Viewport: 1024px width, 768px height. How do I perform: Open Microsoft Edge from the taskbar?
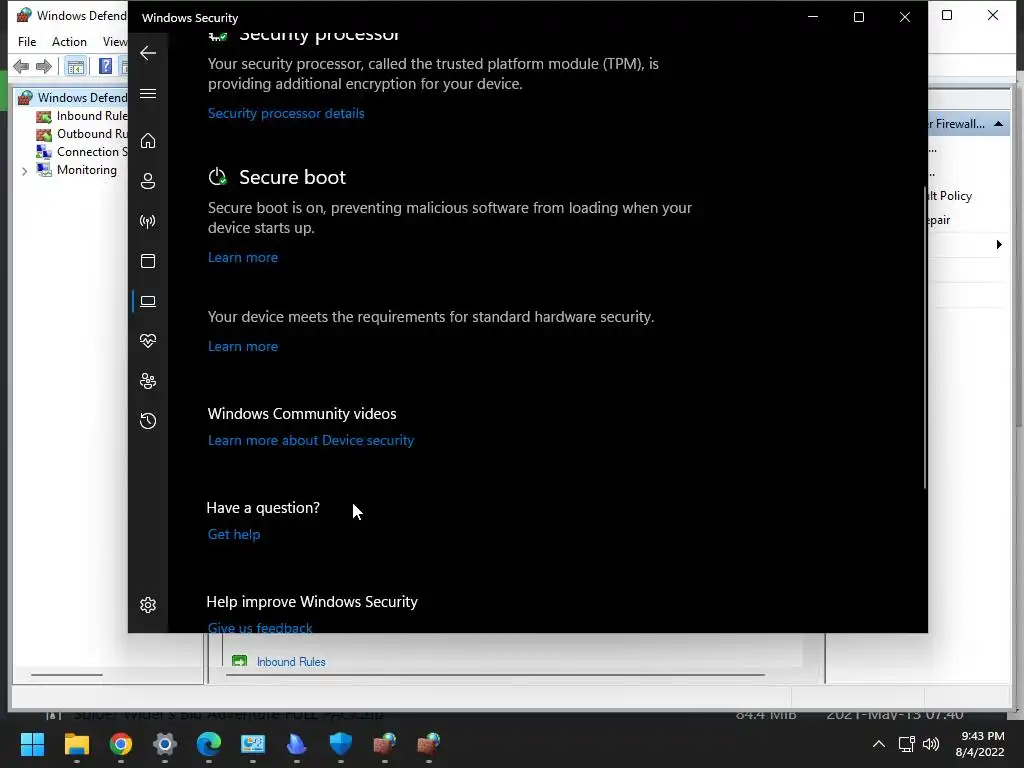point(209,744)
